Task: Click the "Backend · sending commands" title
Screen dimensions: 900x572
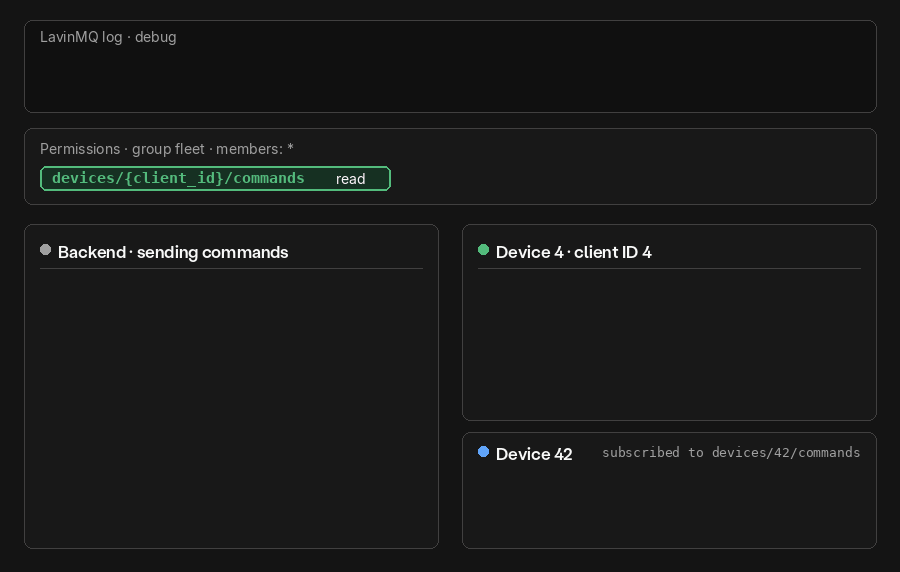Action: (173, 252)
